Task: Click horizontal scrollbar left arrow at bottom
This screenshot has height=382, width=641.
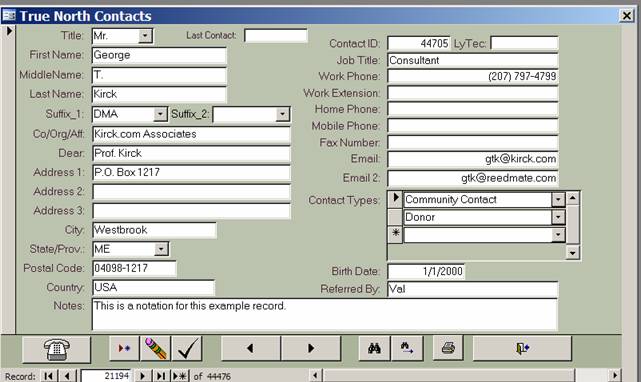Action: (315, 376)
